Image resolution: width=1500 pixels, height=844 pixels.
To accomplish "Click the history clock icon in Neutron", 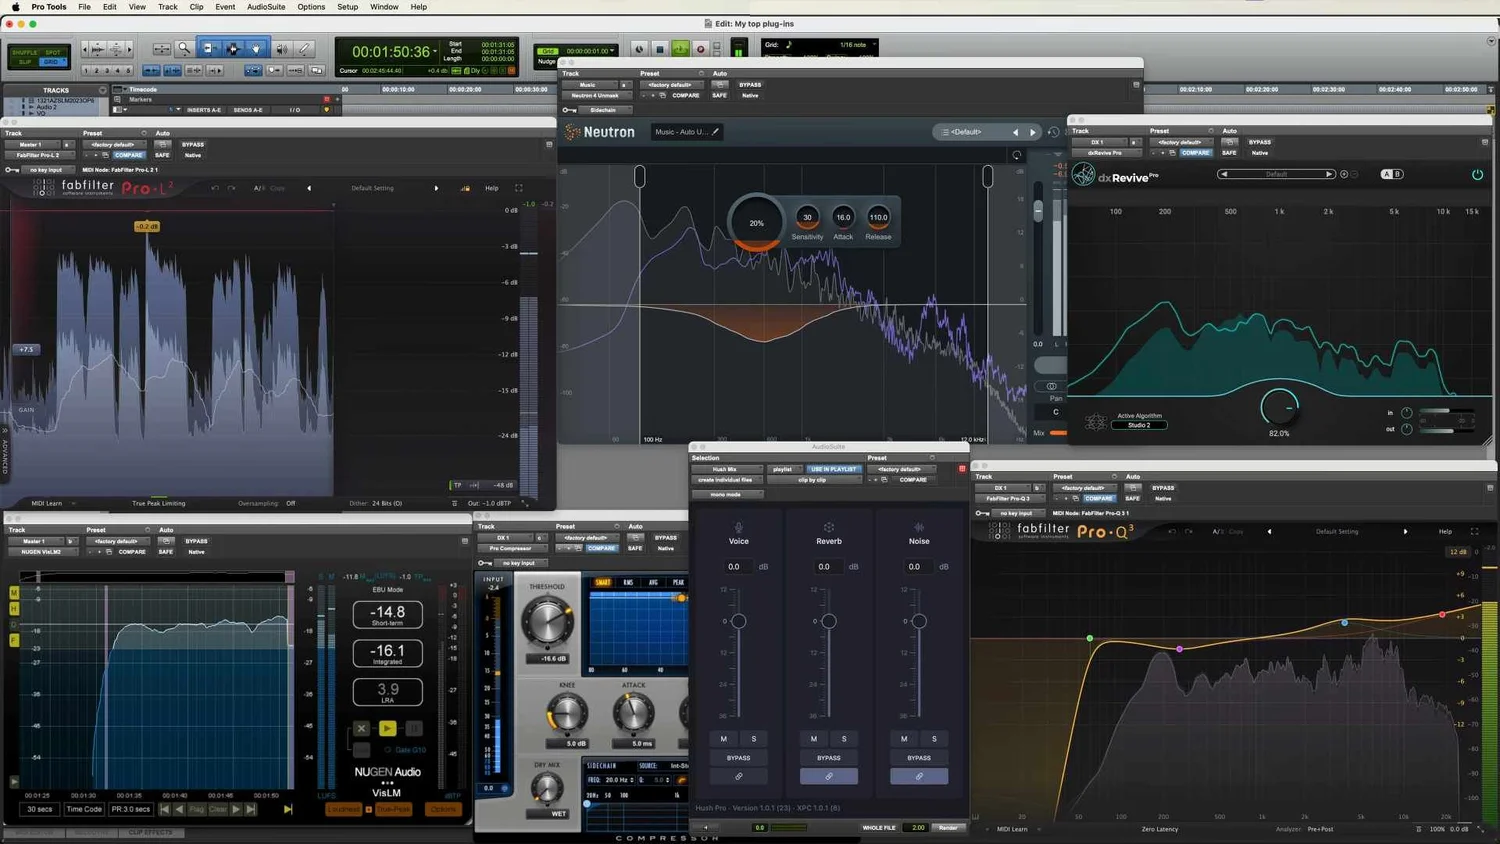I will [x=1053, y=132].
